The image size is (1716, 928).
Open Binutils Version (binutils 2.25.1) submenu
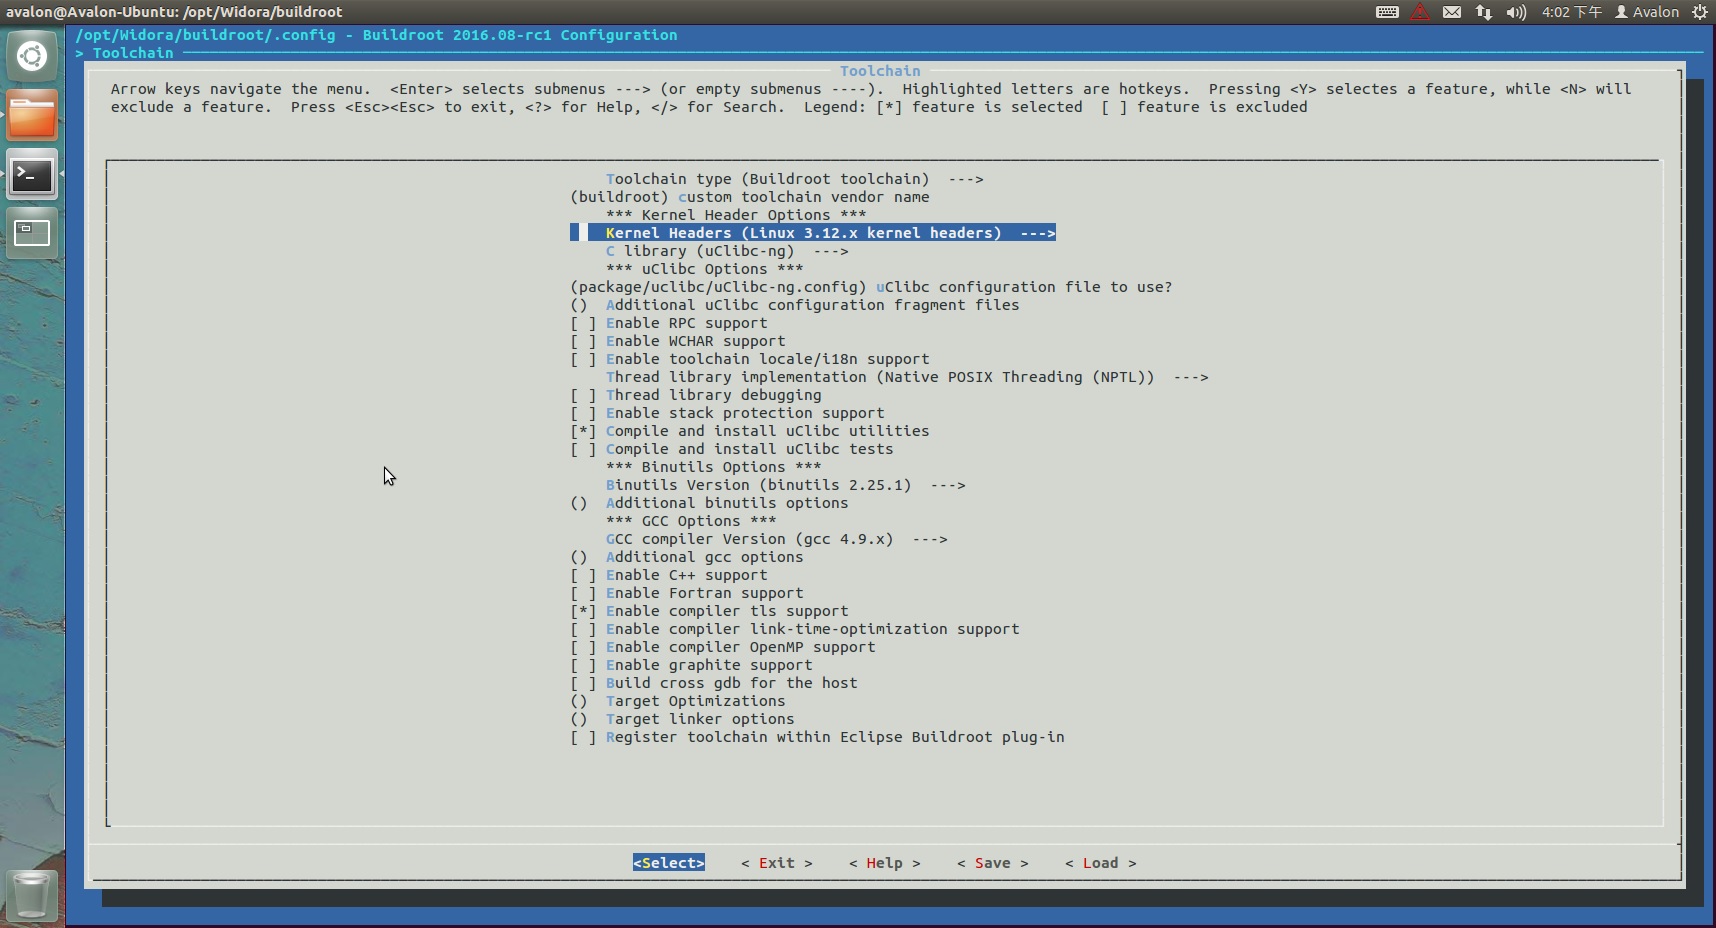(x=786, y=485)
